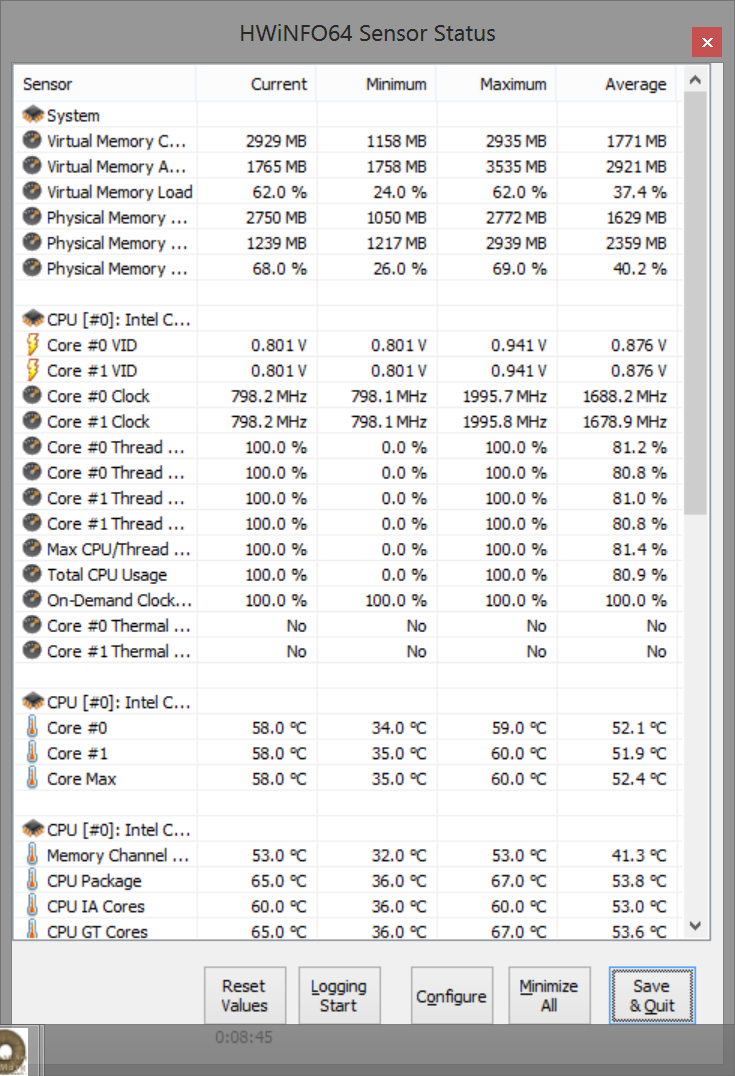
Task: Click the scrollbar down arrow
Action: (x=696, y=927)
